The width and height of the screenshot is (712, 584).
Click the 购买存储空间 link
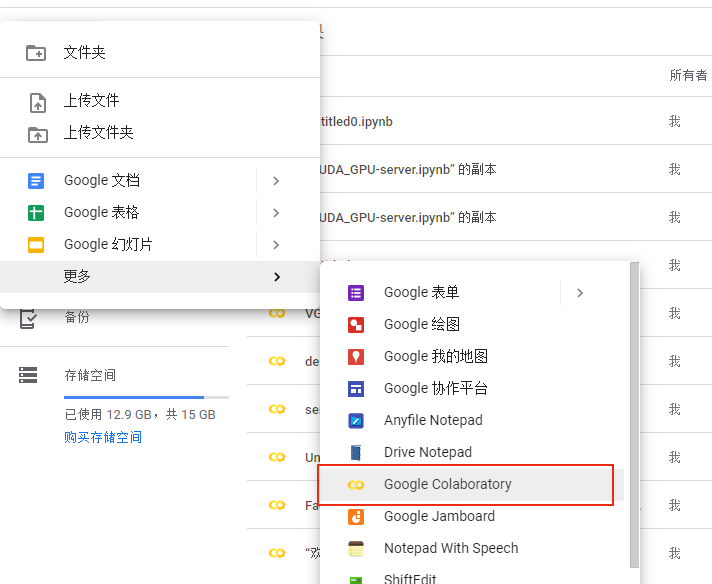point(103,437)
